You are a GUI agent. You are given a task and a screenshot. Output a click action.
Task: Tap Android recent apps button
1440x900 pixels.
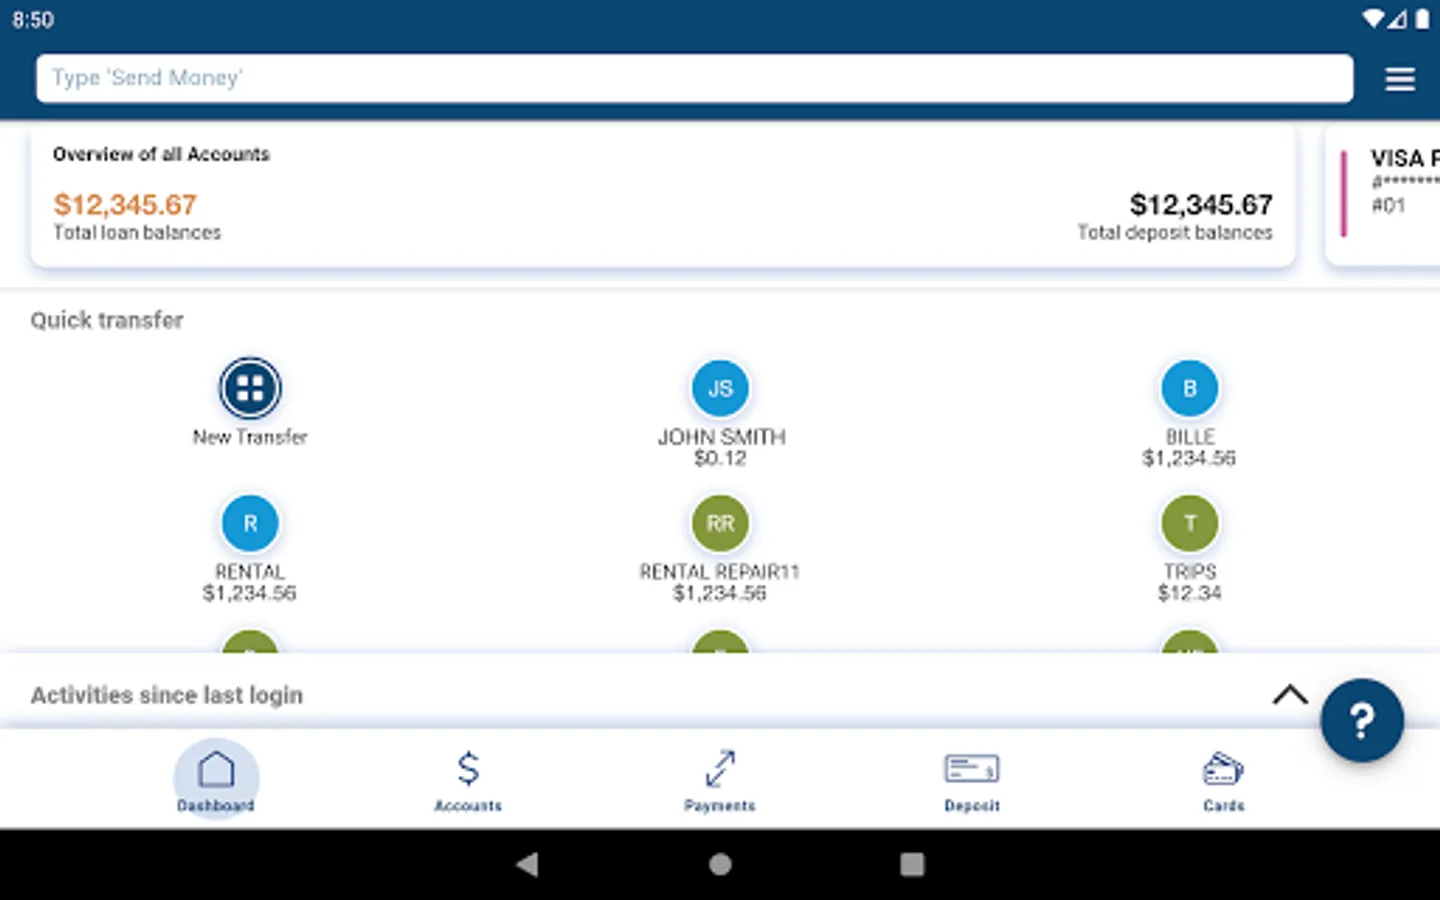pos(912,864)
